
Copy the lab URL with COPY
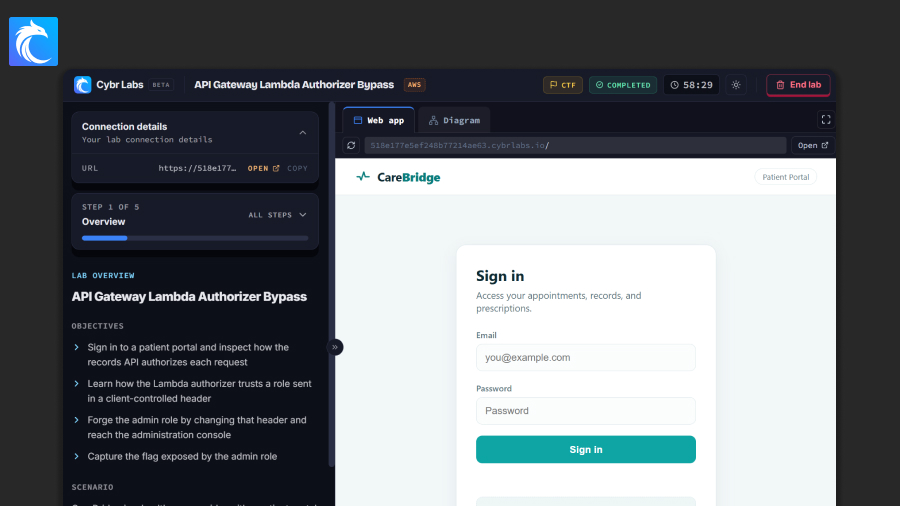[297, 168]
